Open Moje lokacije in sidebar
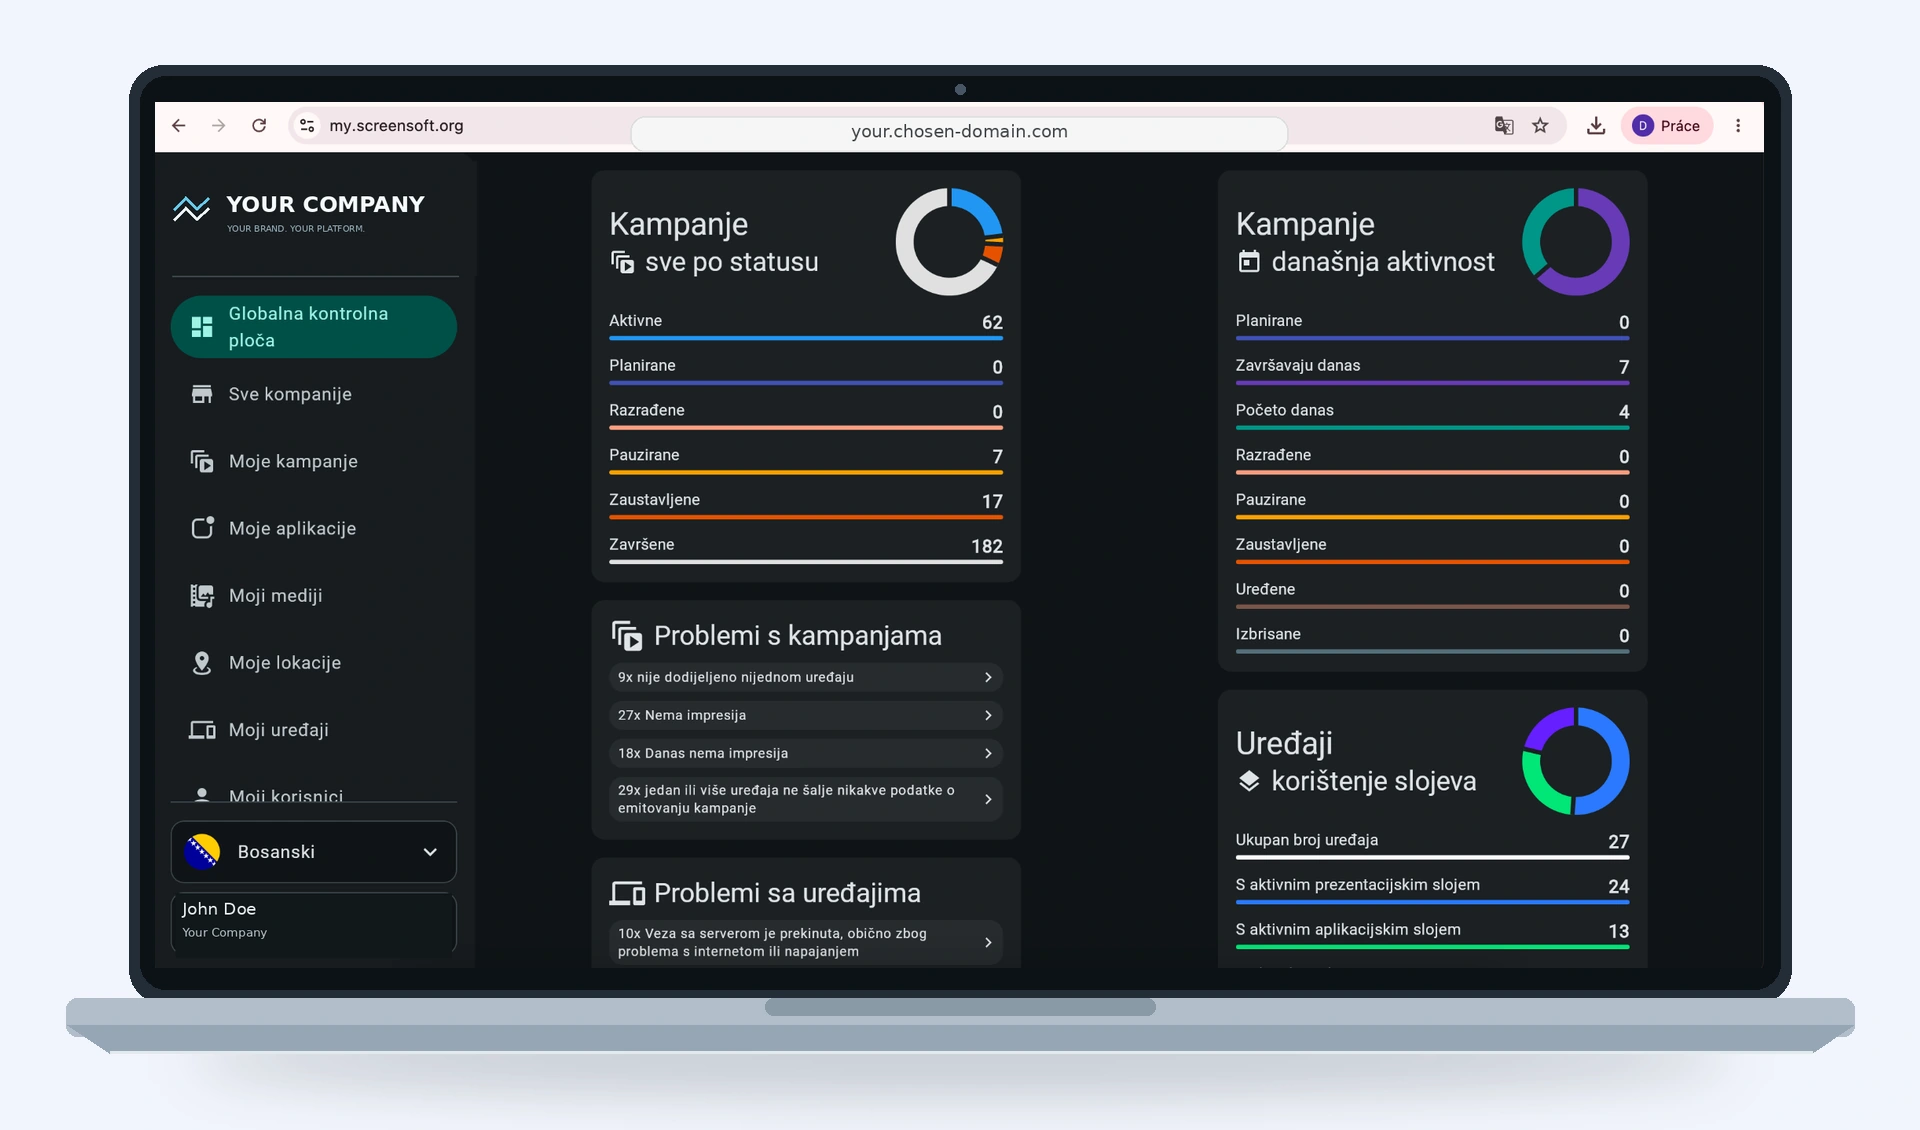Viewport: 1920px width, 1130px height. pos(314,662)
